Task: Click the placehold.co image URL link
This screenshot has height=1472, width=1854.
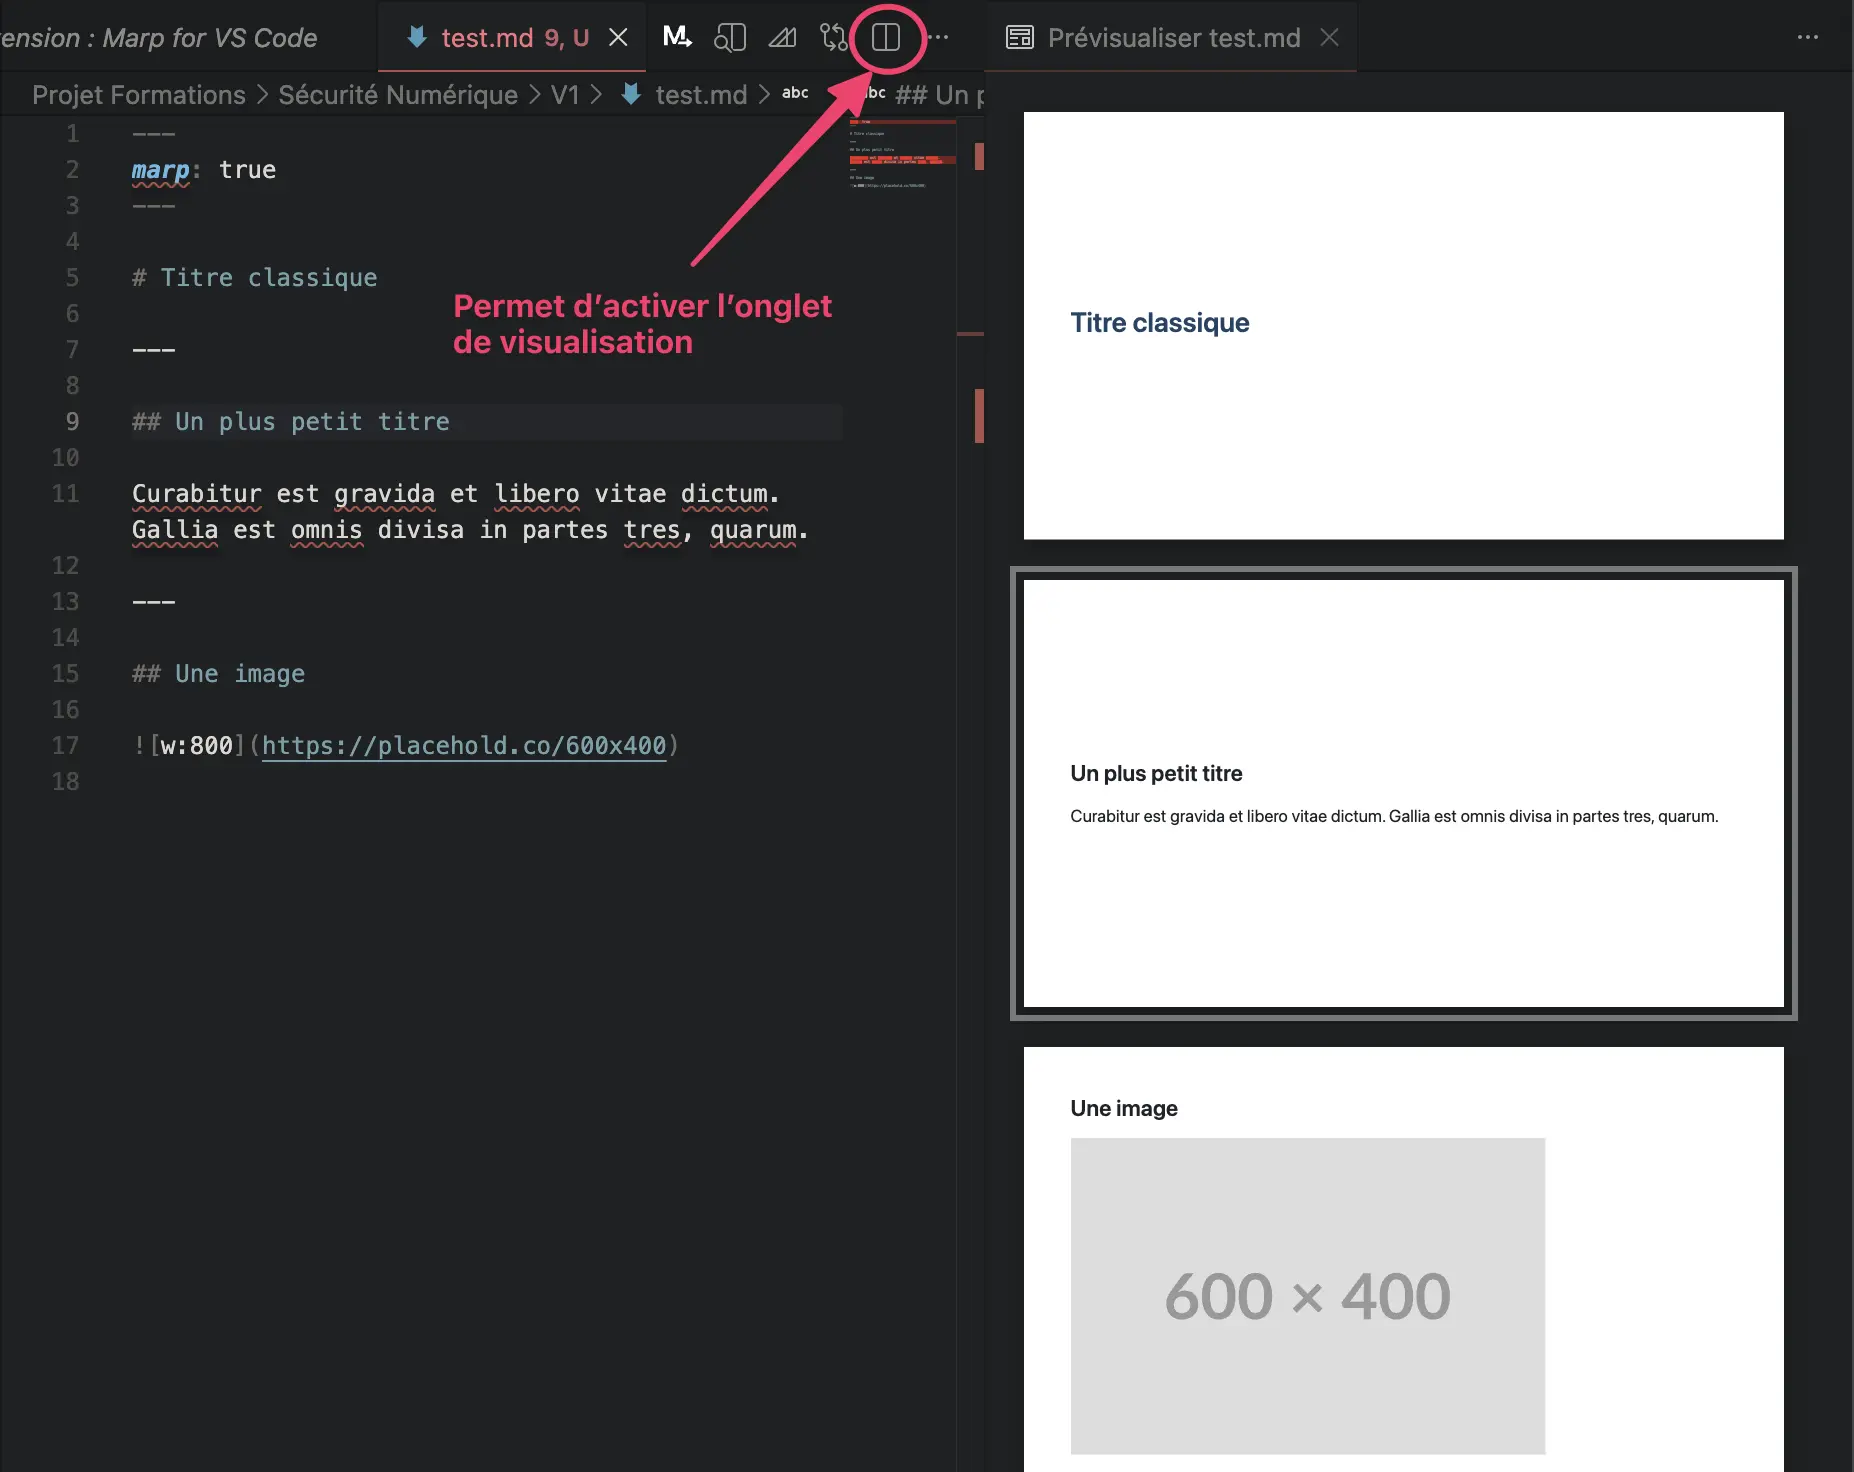Action: pyautogui.click(x=464, y=745)
